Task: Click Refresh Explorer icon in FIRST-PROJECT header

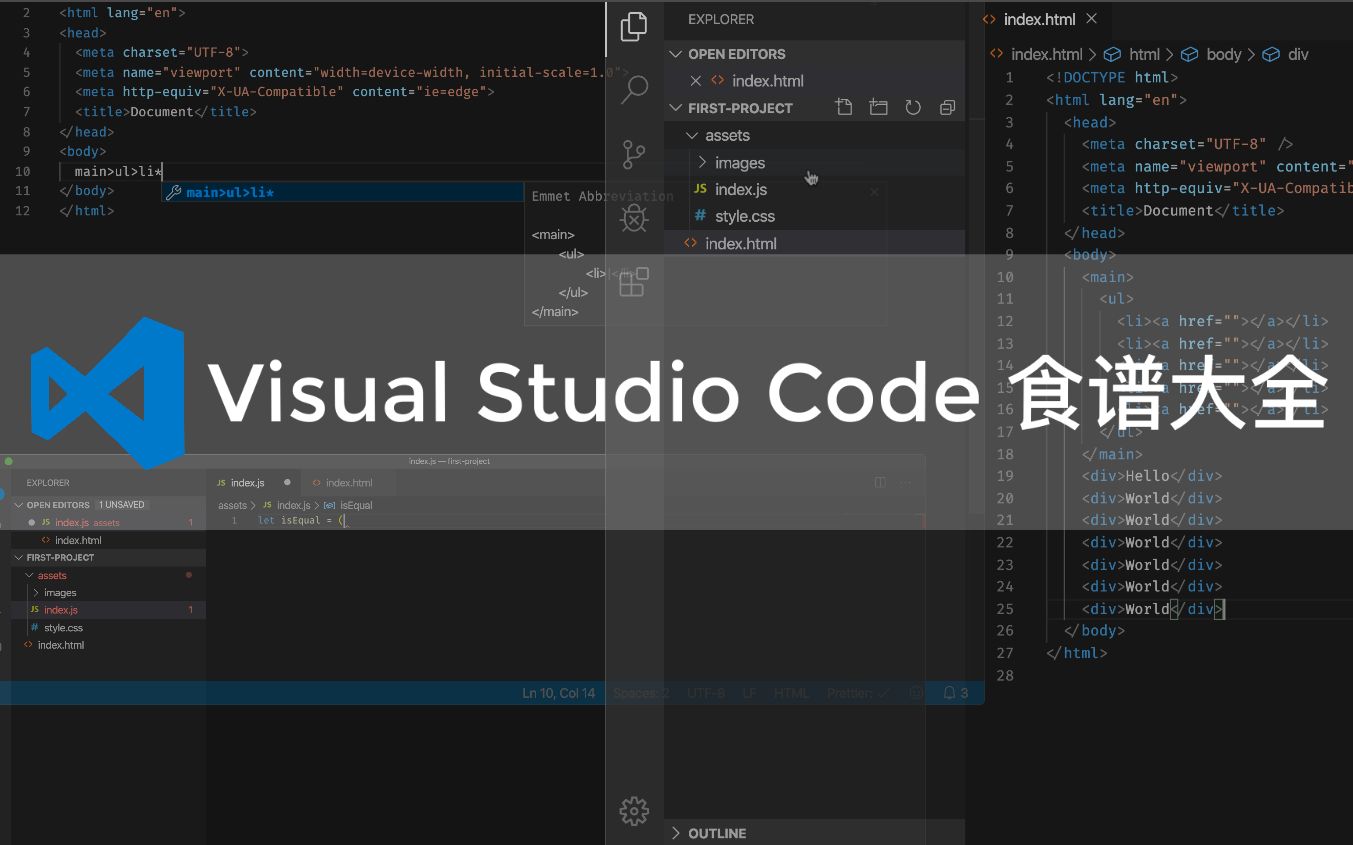Action: coord(913,107)
